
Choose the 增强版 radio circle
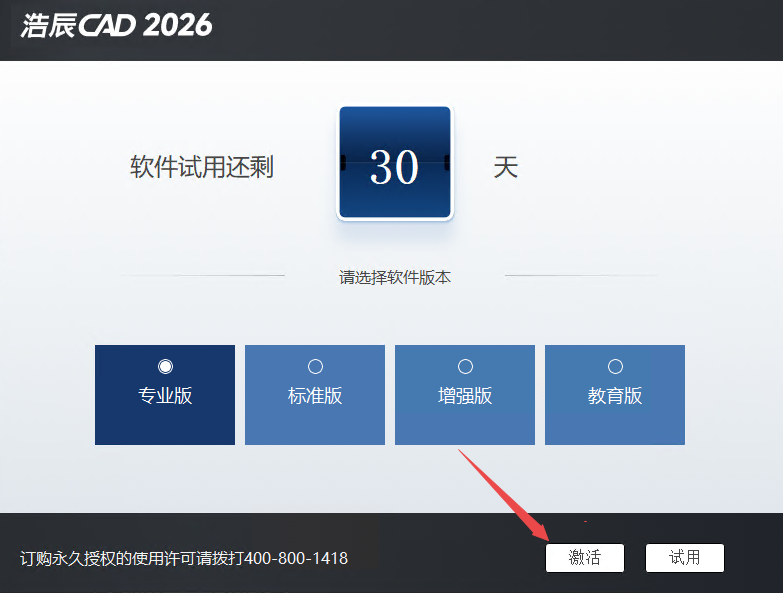tap(465, 367)
